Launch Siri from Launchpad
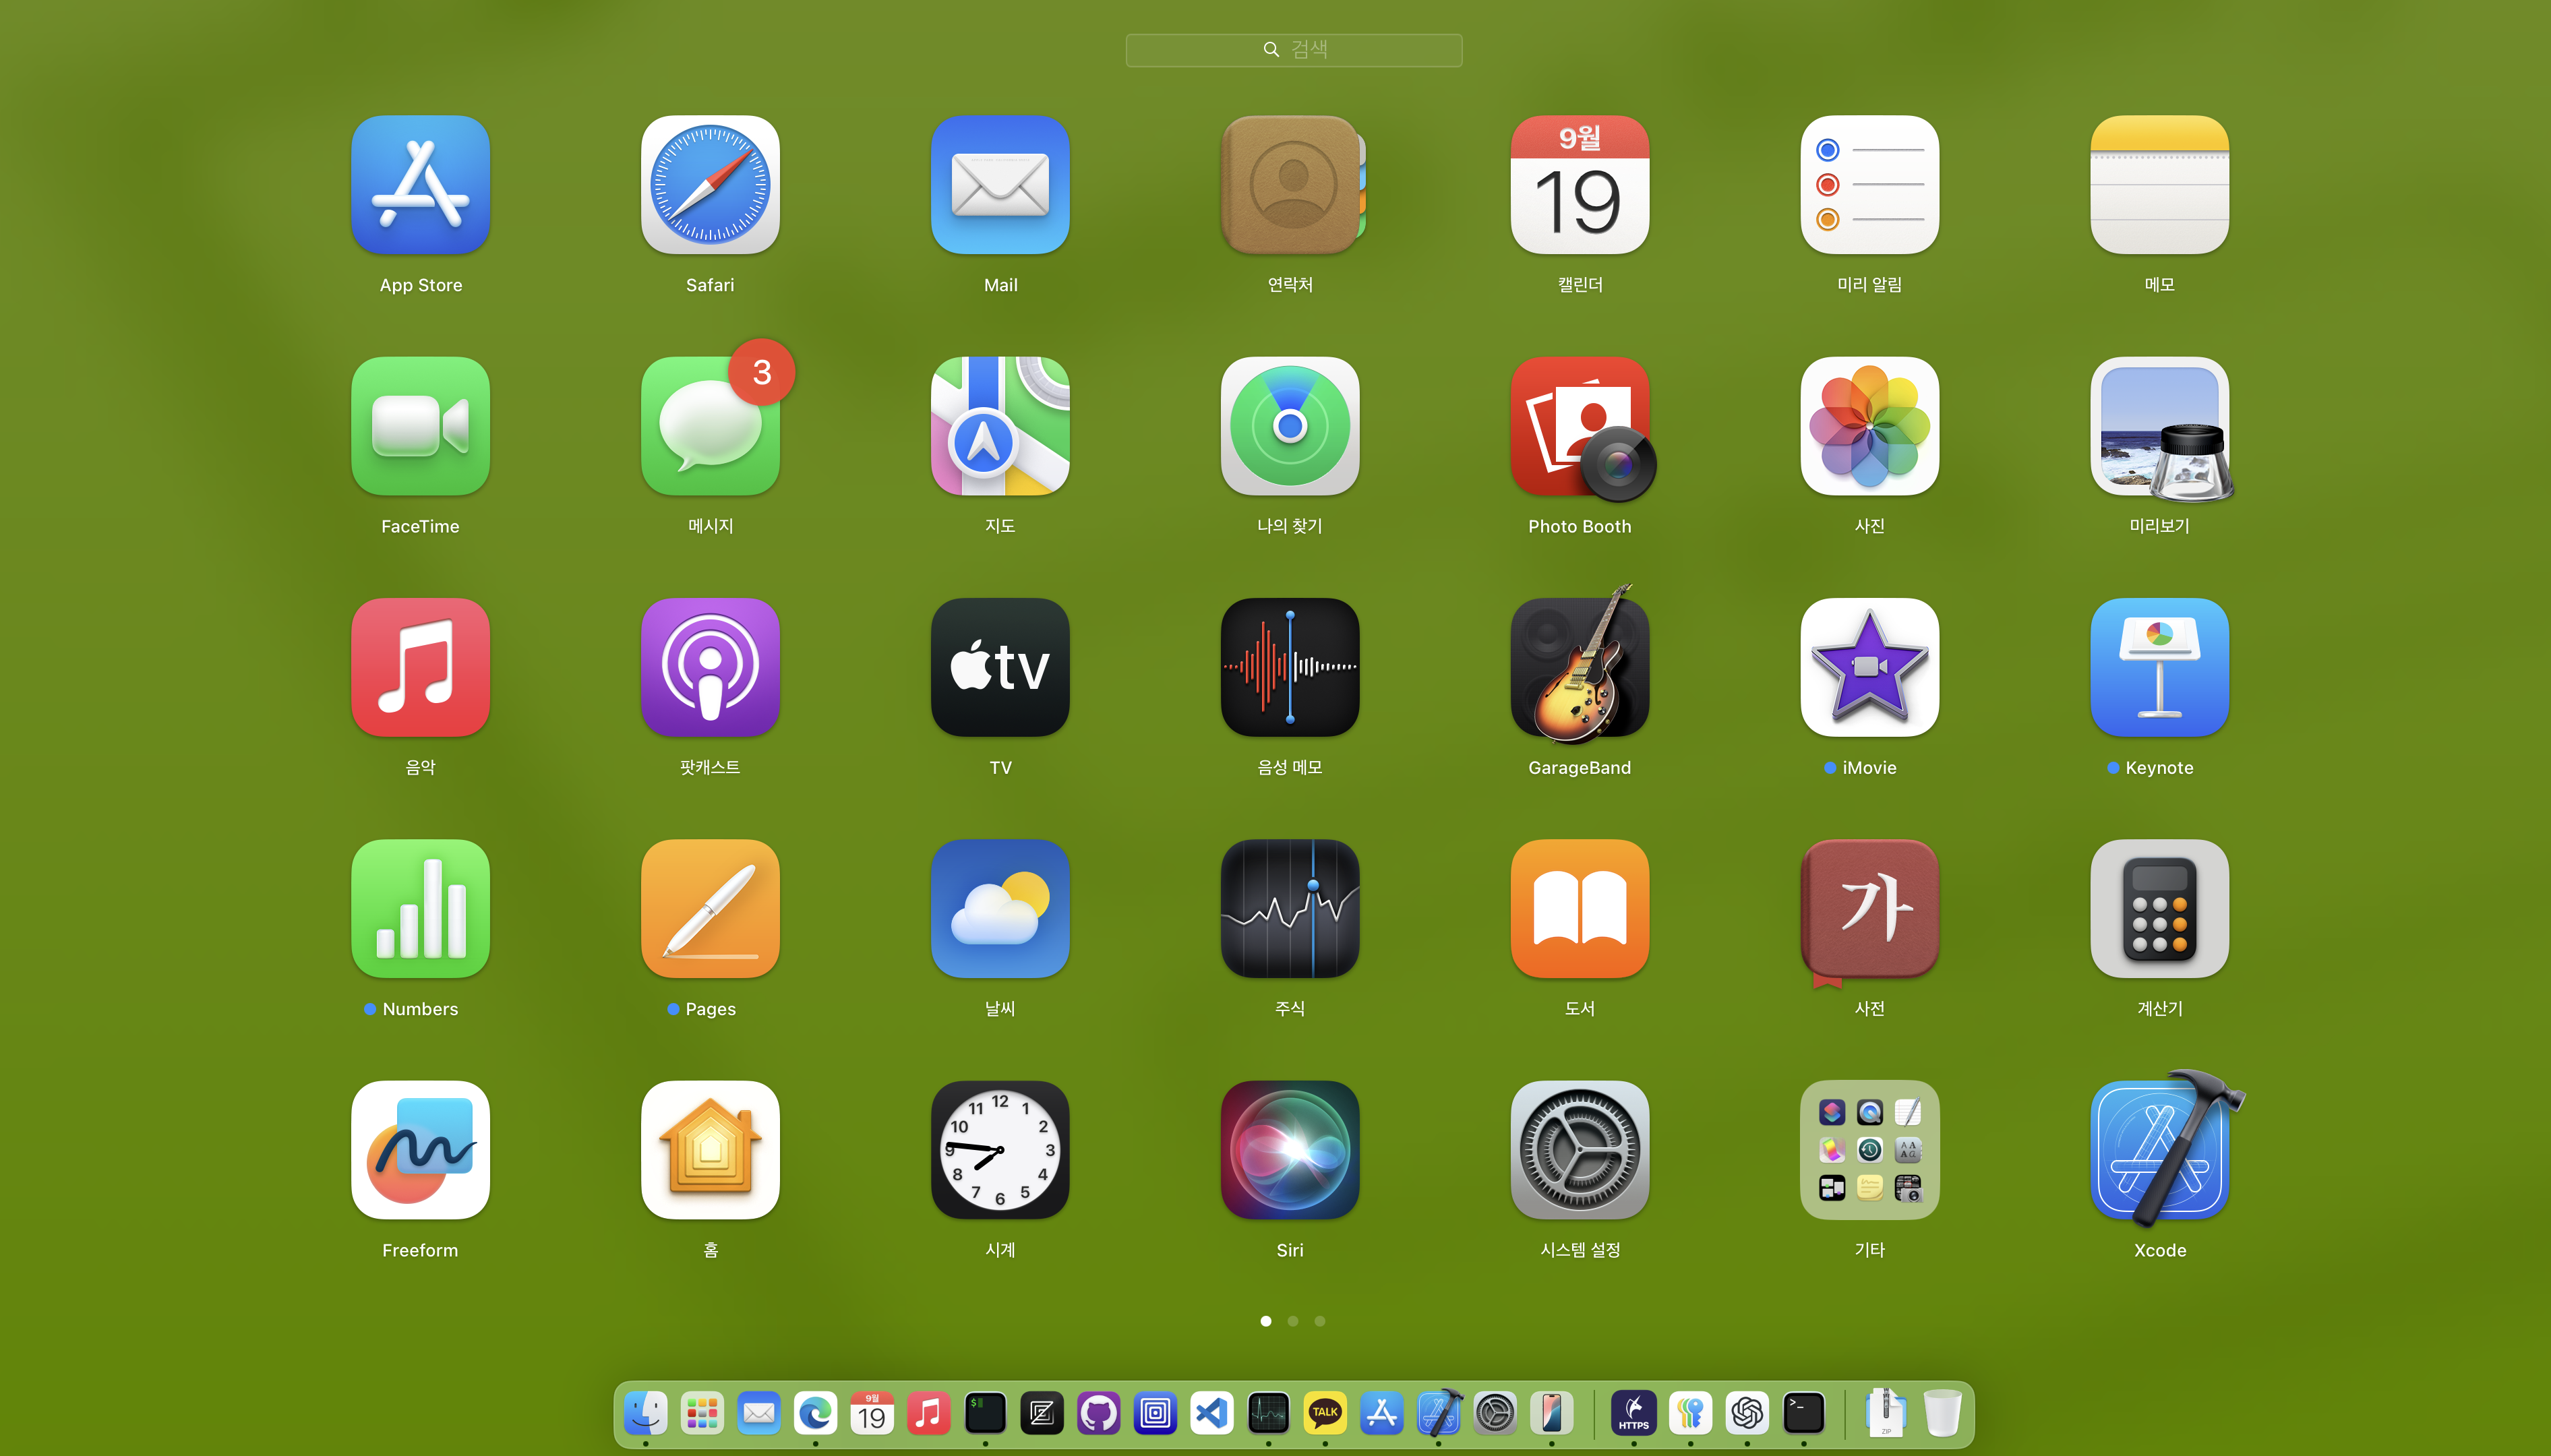 (x=1289, y=1150)
